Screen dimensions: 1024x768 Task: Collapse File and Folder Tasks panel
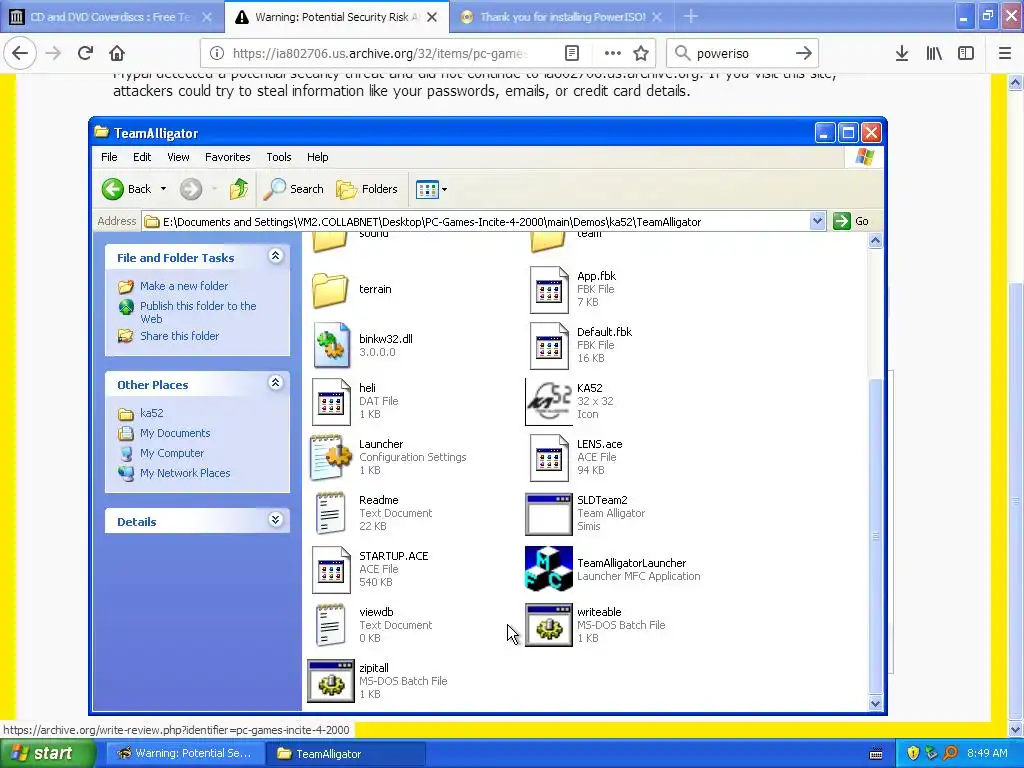(x=276, y=256)
